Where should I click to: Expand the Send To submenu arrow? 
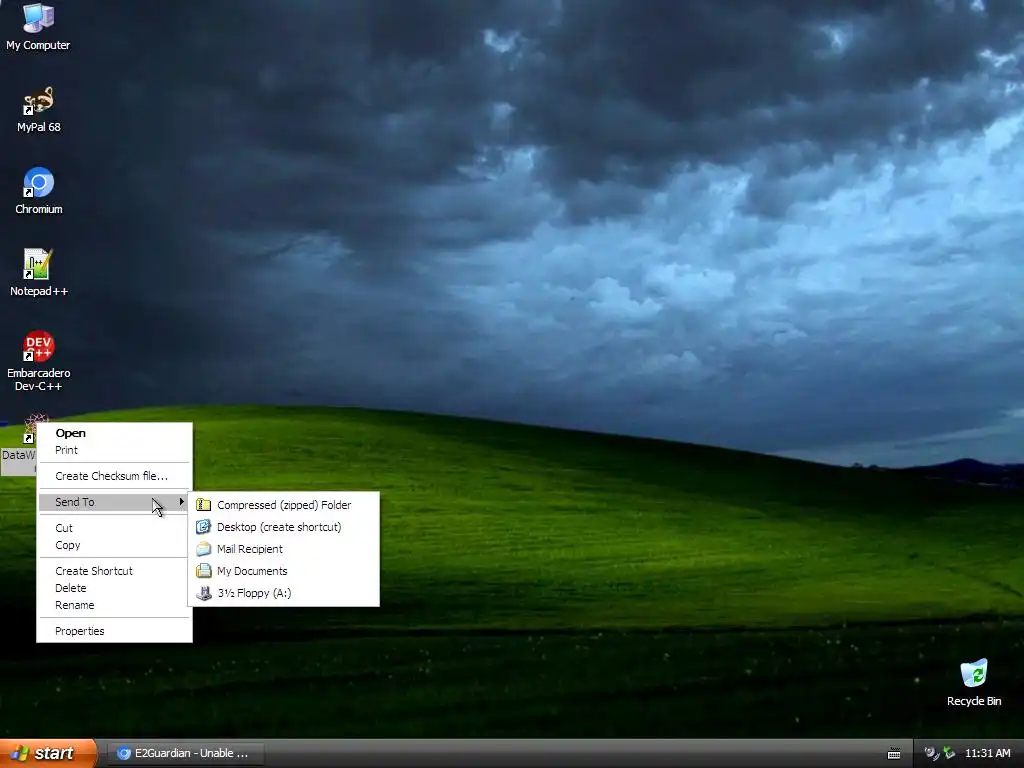click(x=182, y=502)
